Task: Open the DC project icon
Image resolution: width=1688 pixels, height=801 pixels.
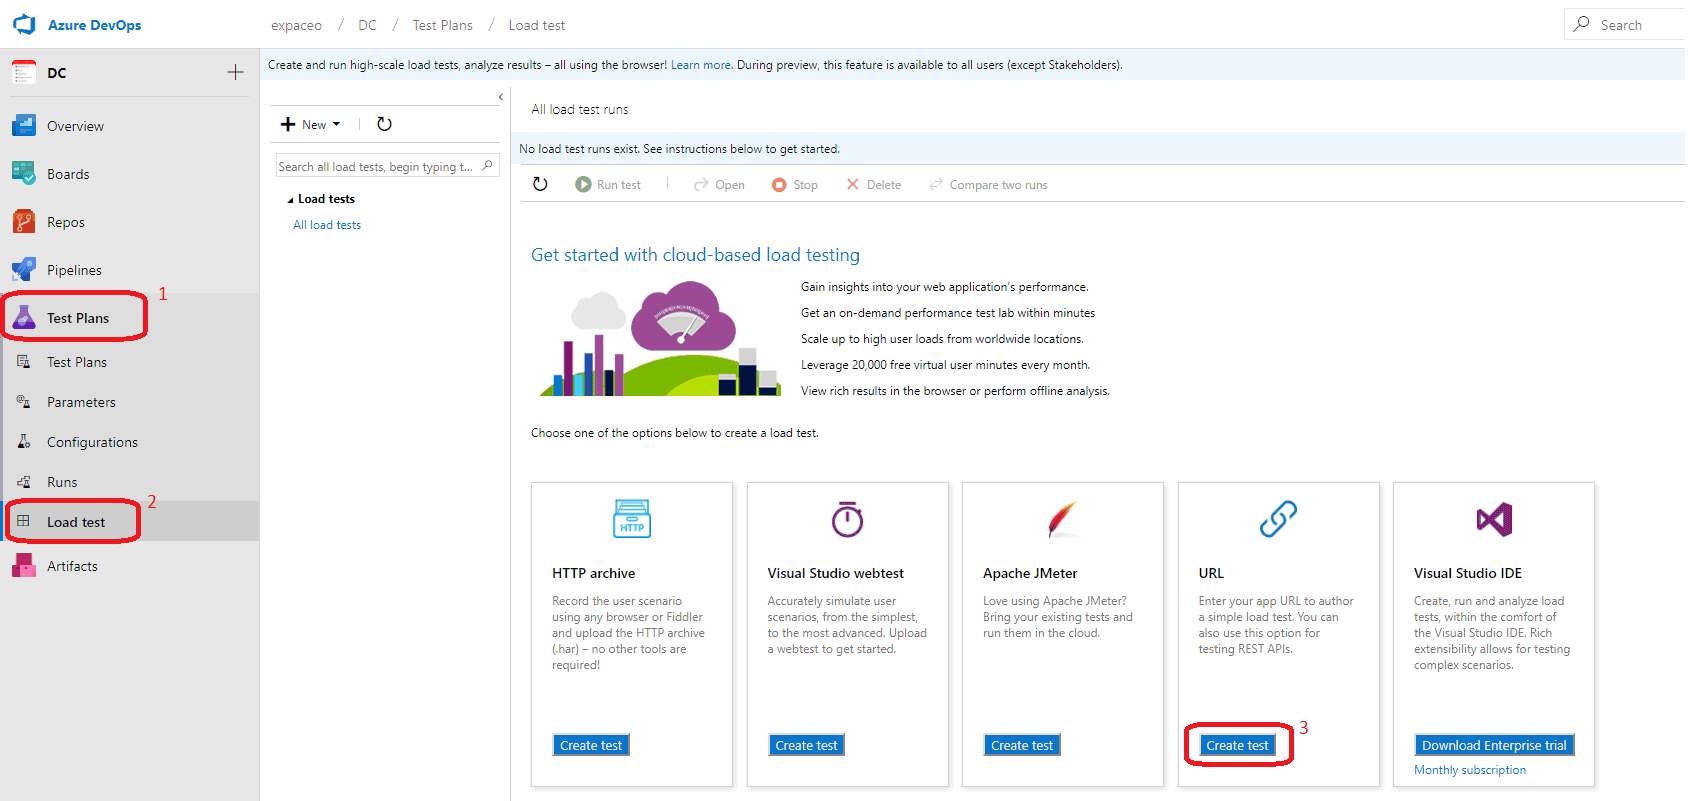Action: 24,72
